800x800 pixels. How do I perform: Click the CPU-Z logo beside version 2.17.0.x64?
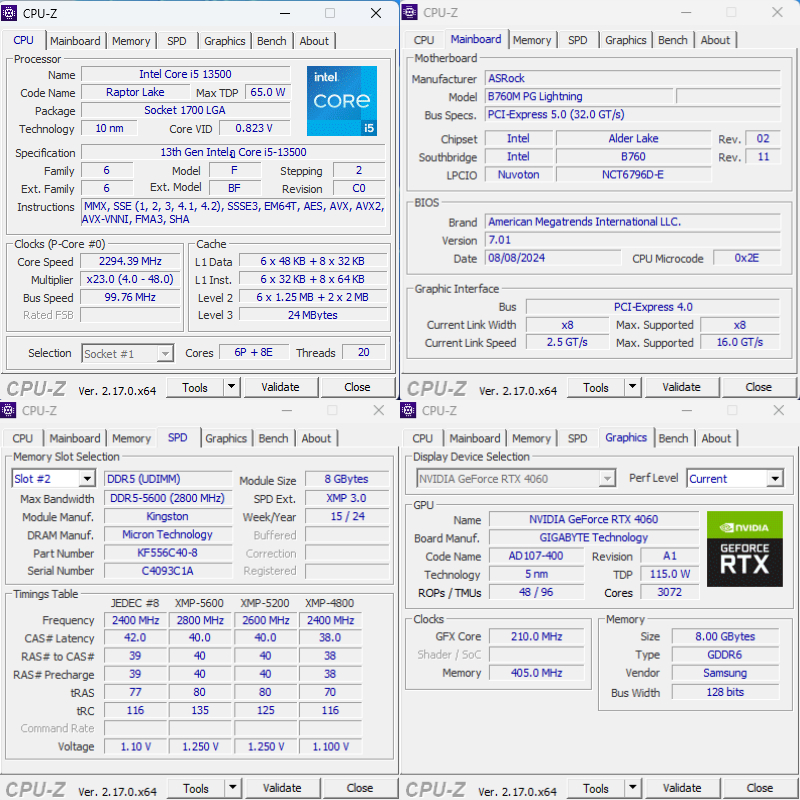[x=435, y=788]
